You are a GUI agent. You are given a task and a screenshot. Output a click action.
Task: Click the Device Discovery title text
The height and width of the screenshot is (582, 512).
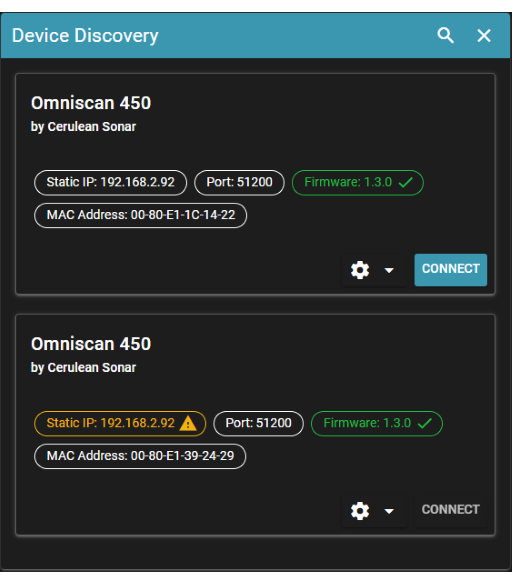85,36
